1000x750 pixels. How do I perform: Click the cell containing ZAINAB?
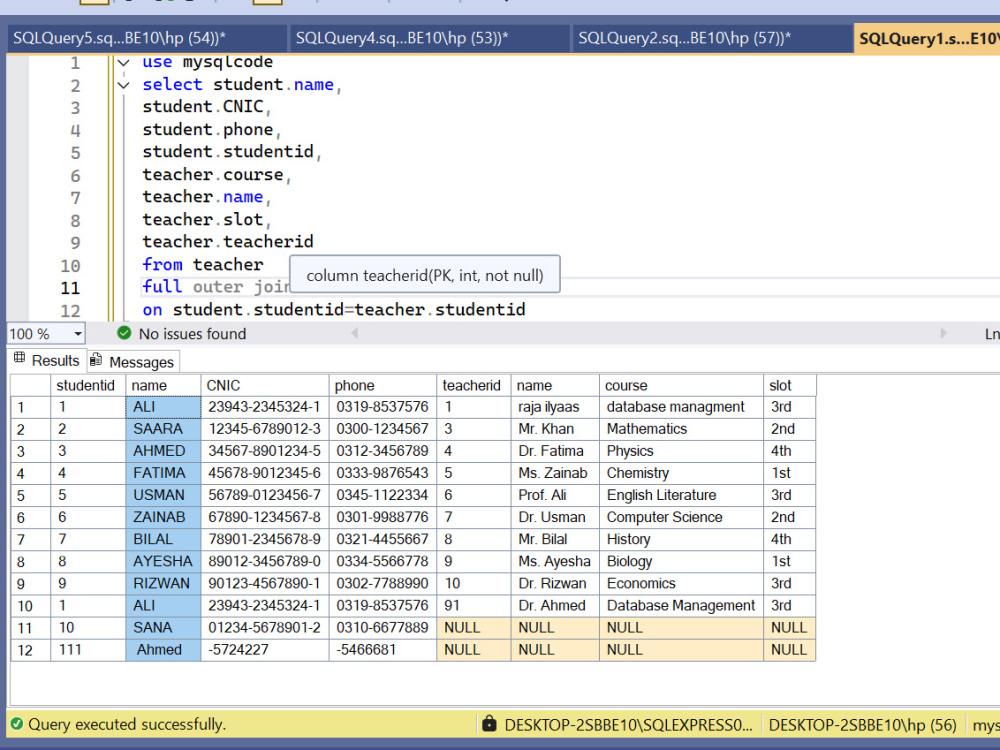(163, 517)
